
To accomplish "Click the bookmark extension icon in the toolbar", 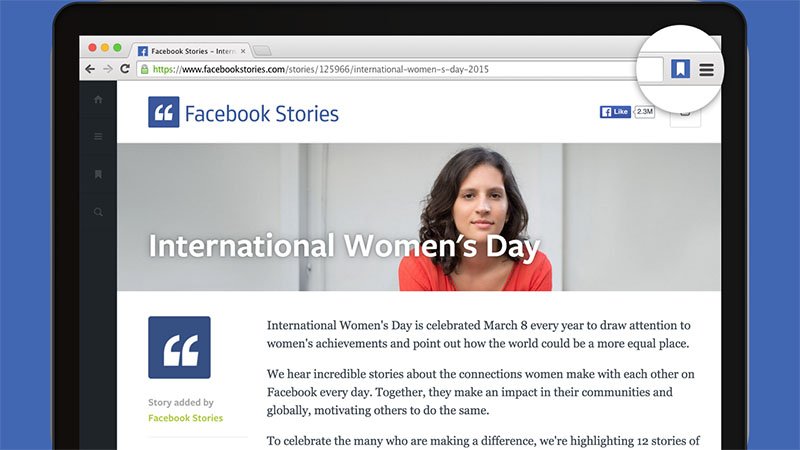I will click(680, 69).
